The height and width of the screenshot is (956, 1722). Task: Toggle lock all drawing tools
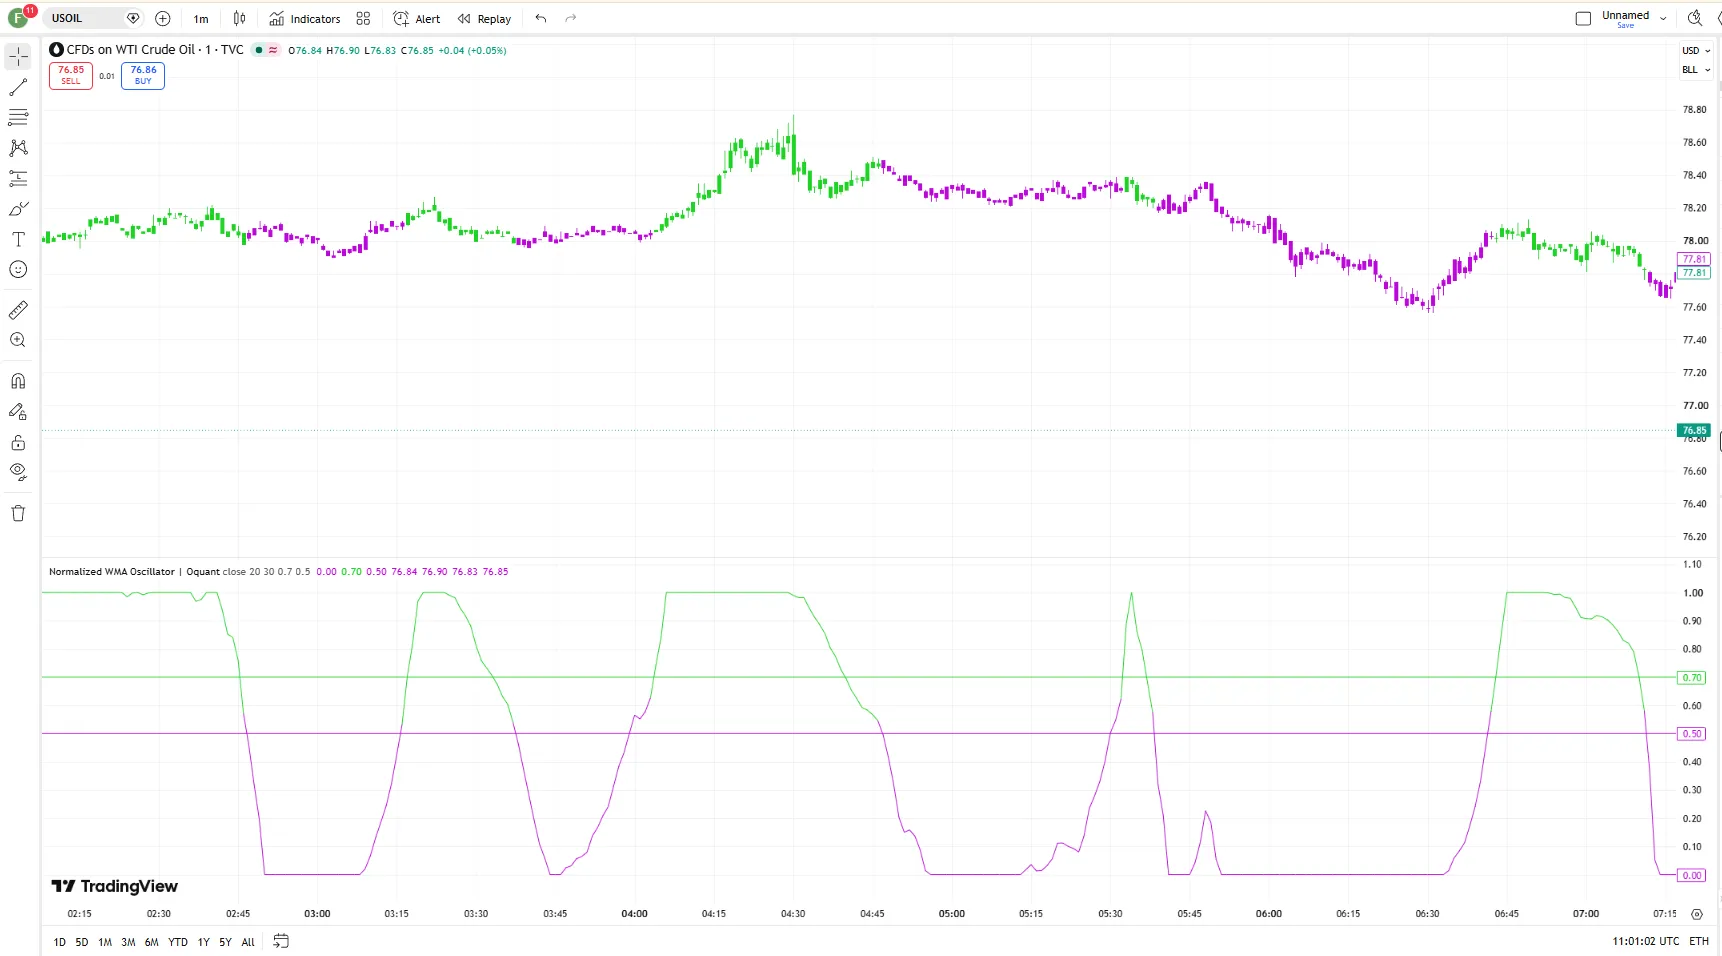[18, 442]
